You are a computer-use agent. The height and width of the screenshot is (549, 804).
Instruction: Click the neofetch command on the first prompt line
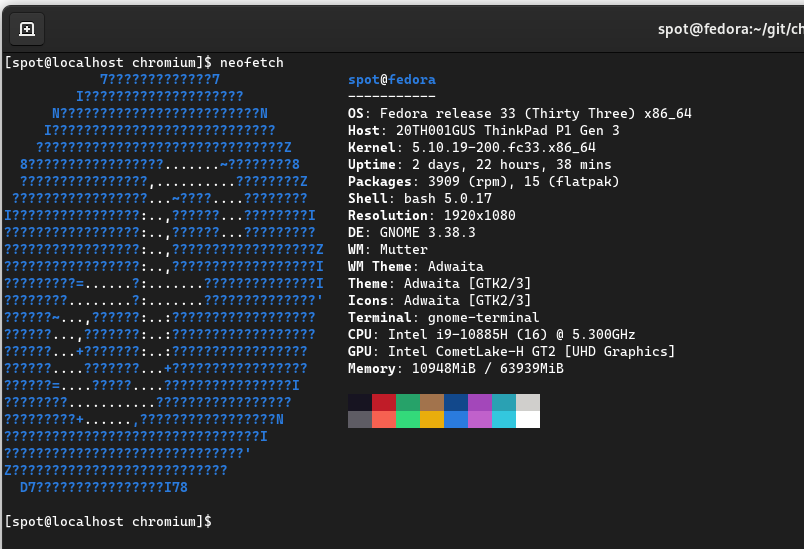pos(252,63)
